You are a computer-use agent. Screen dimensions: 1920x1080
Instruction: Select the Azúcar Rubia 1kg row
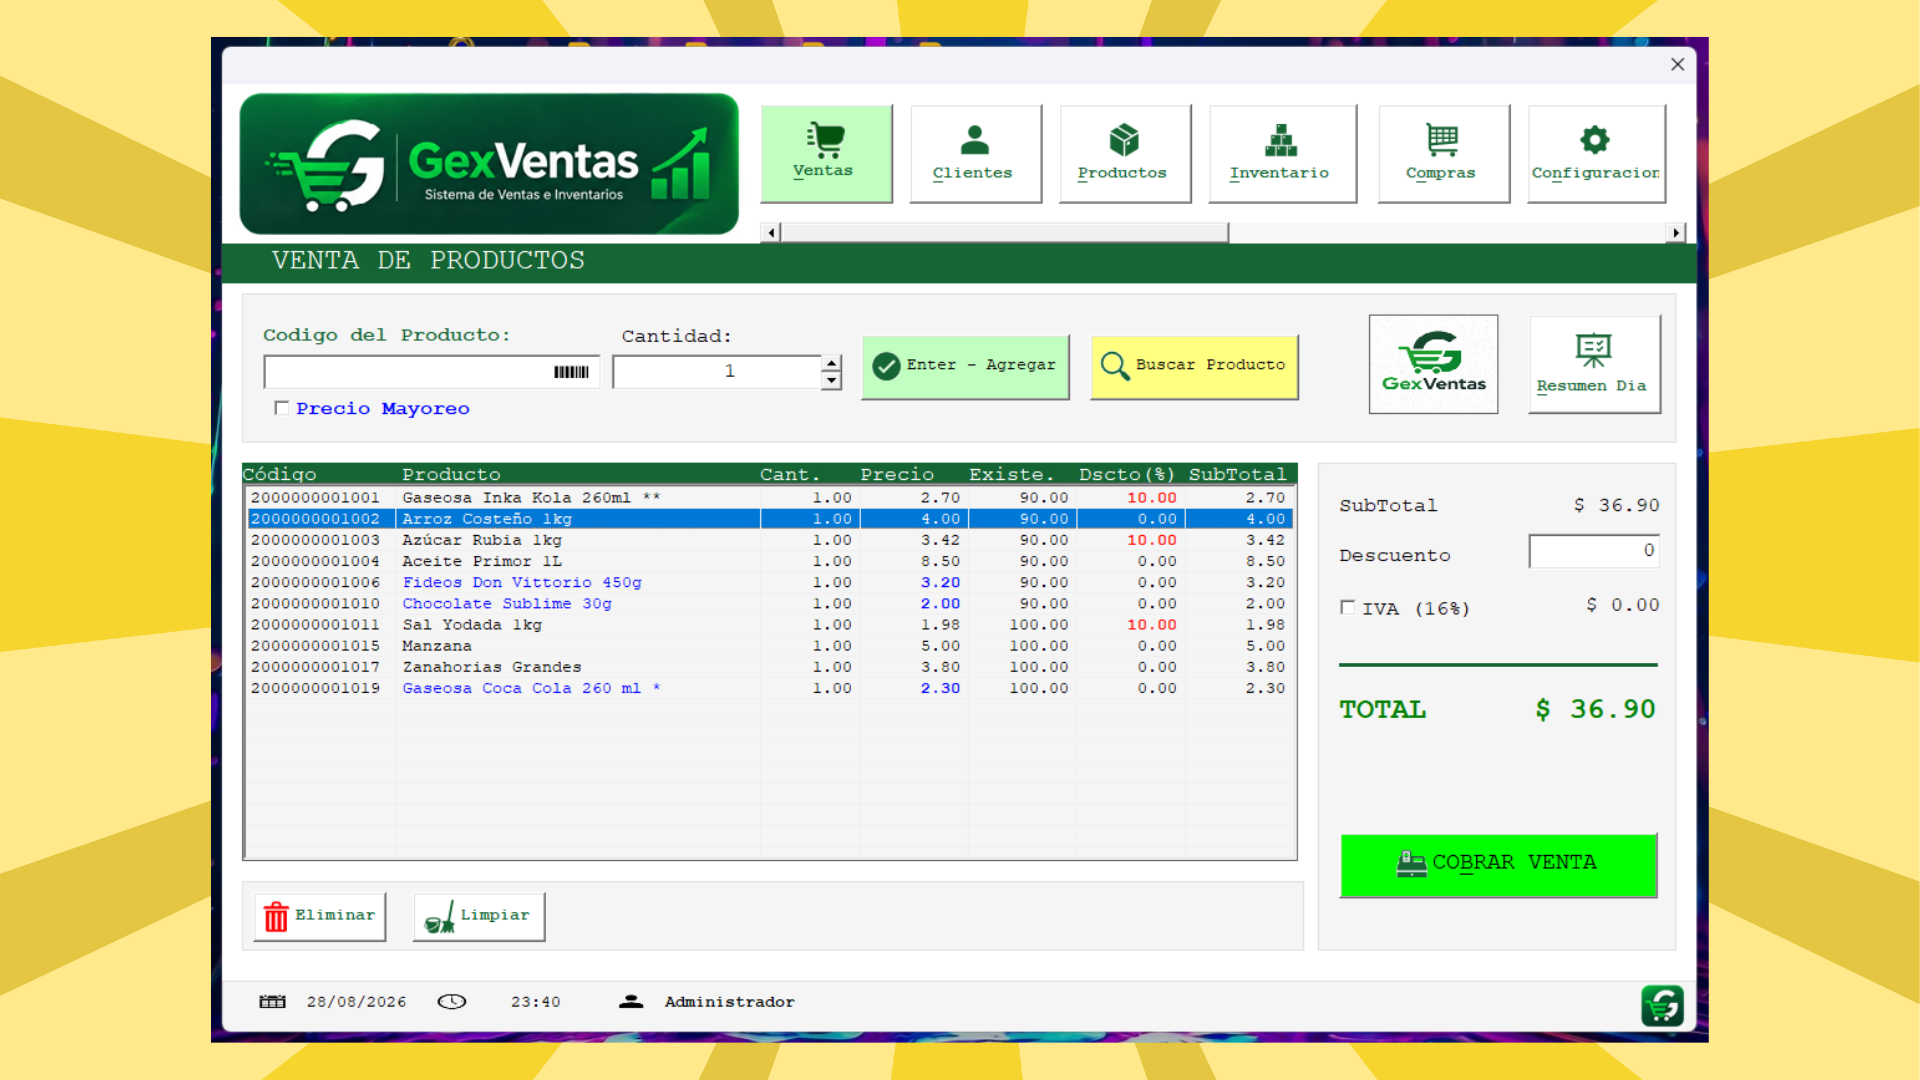tap(769, 540)
